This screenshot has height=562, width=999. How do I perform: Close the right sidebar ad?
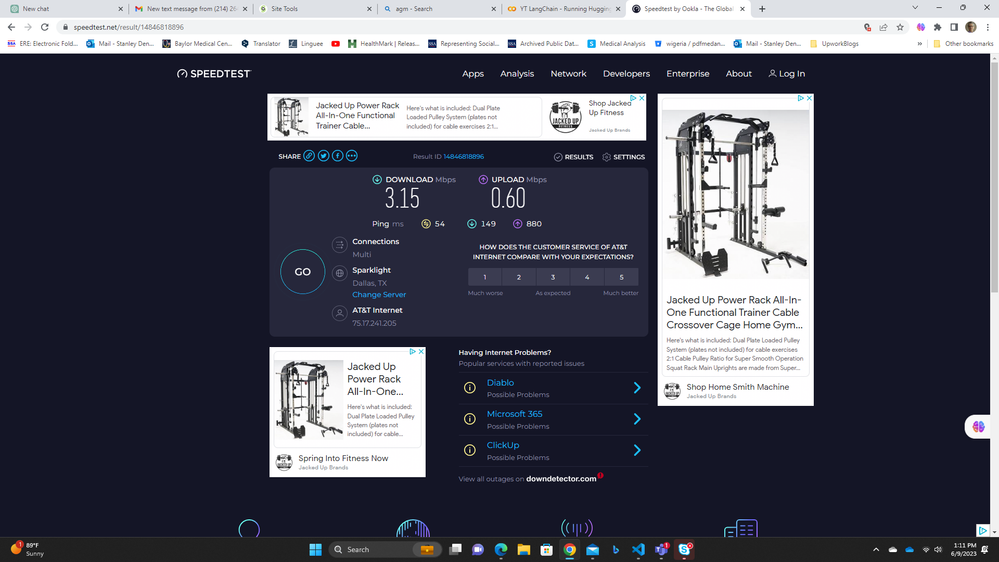(x=809, y=98)
